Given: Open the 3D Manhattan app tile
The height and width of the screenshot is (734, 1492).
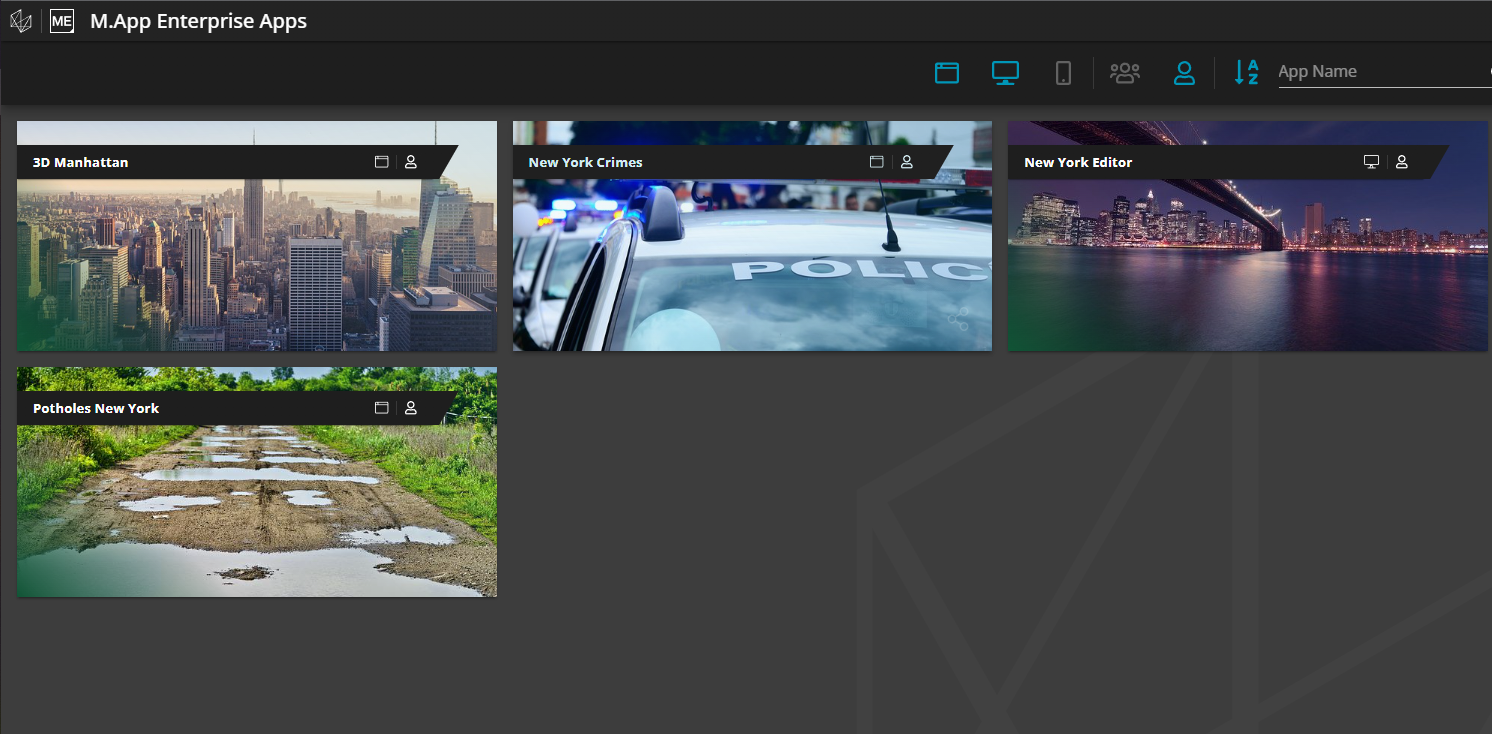Looking at the screenshot, I should click(x=256, y=265).
